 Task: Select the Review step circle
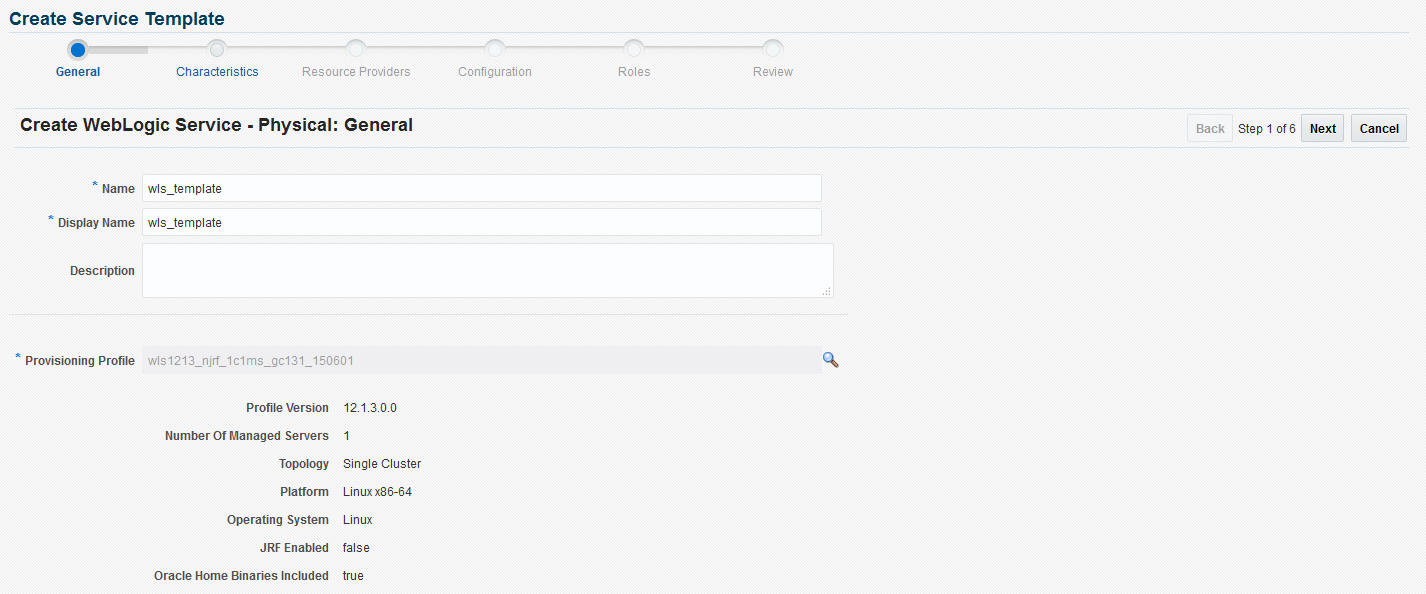(x=773, y=49)
